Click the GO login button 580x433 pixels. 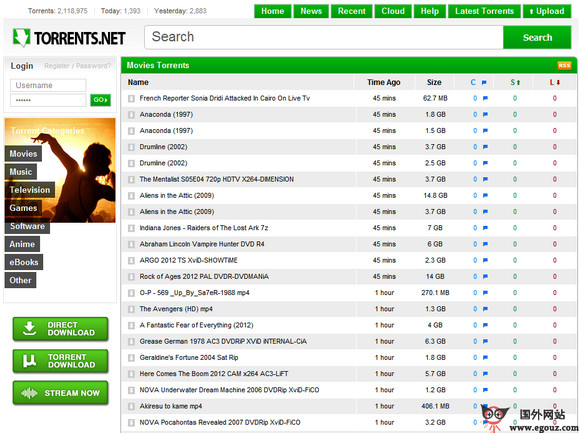tap(100, 100)
